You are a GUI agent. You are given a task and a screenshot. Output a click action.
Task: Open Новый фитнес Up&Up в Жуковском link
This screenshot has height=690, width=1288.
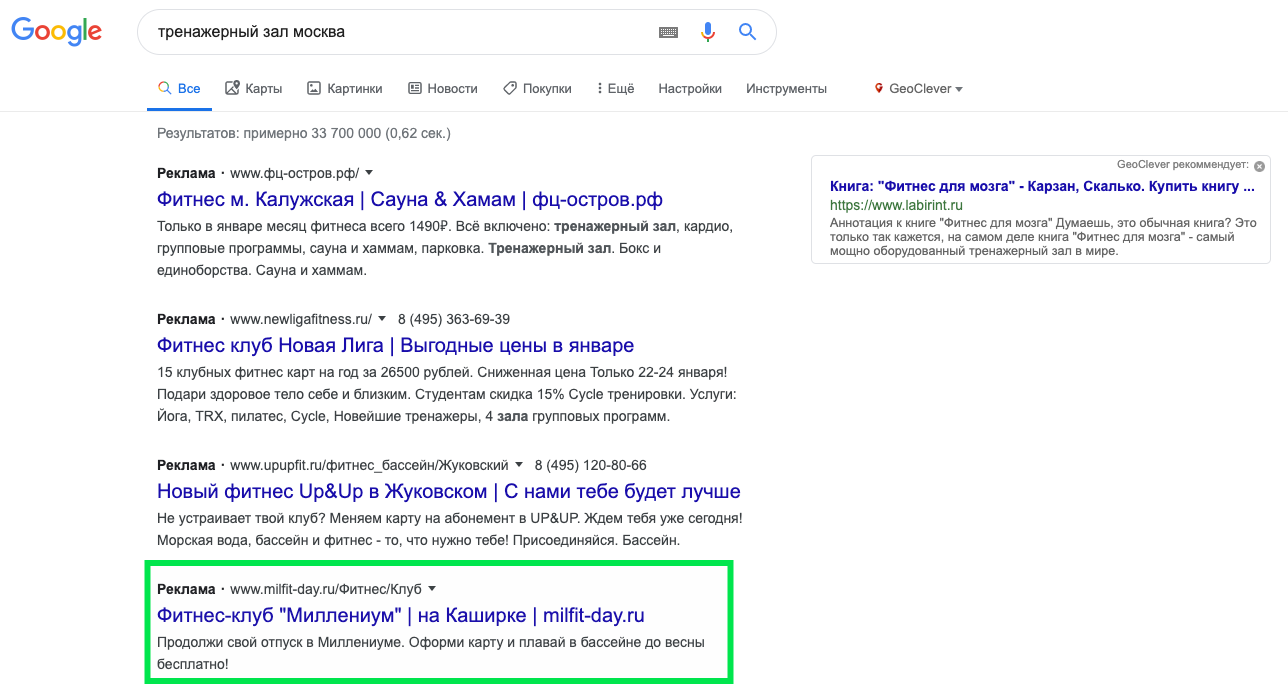coord(449,491)
